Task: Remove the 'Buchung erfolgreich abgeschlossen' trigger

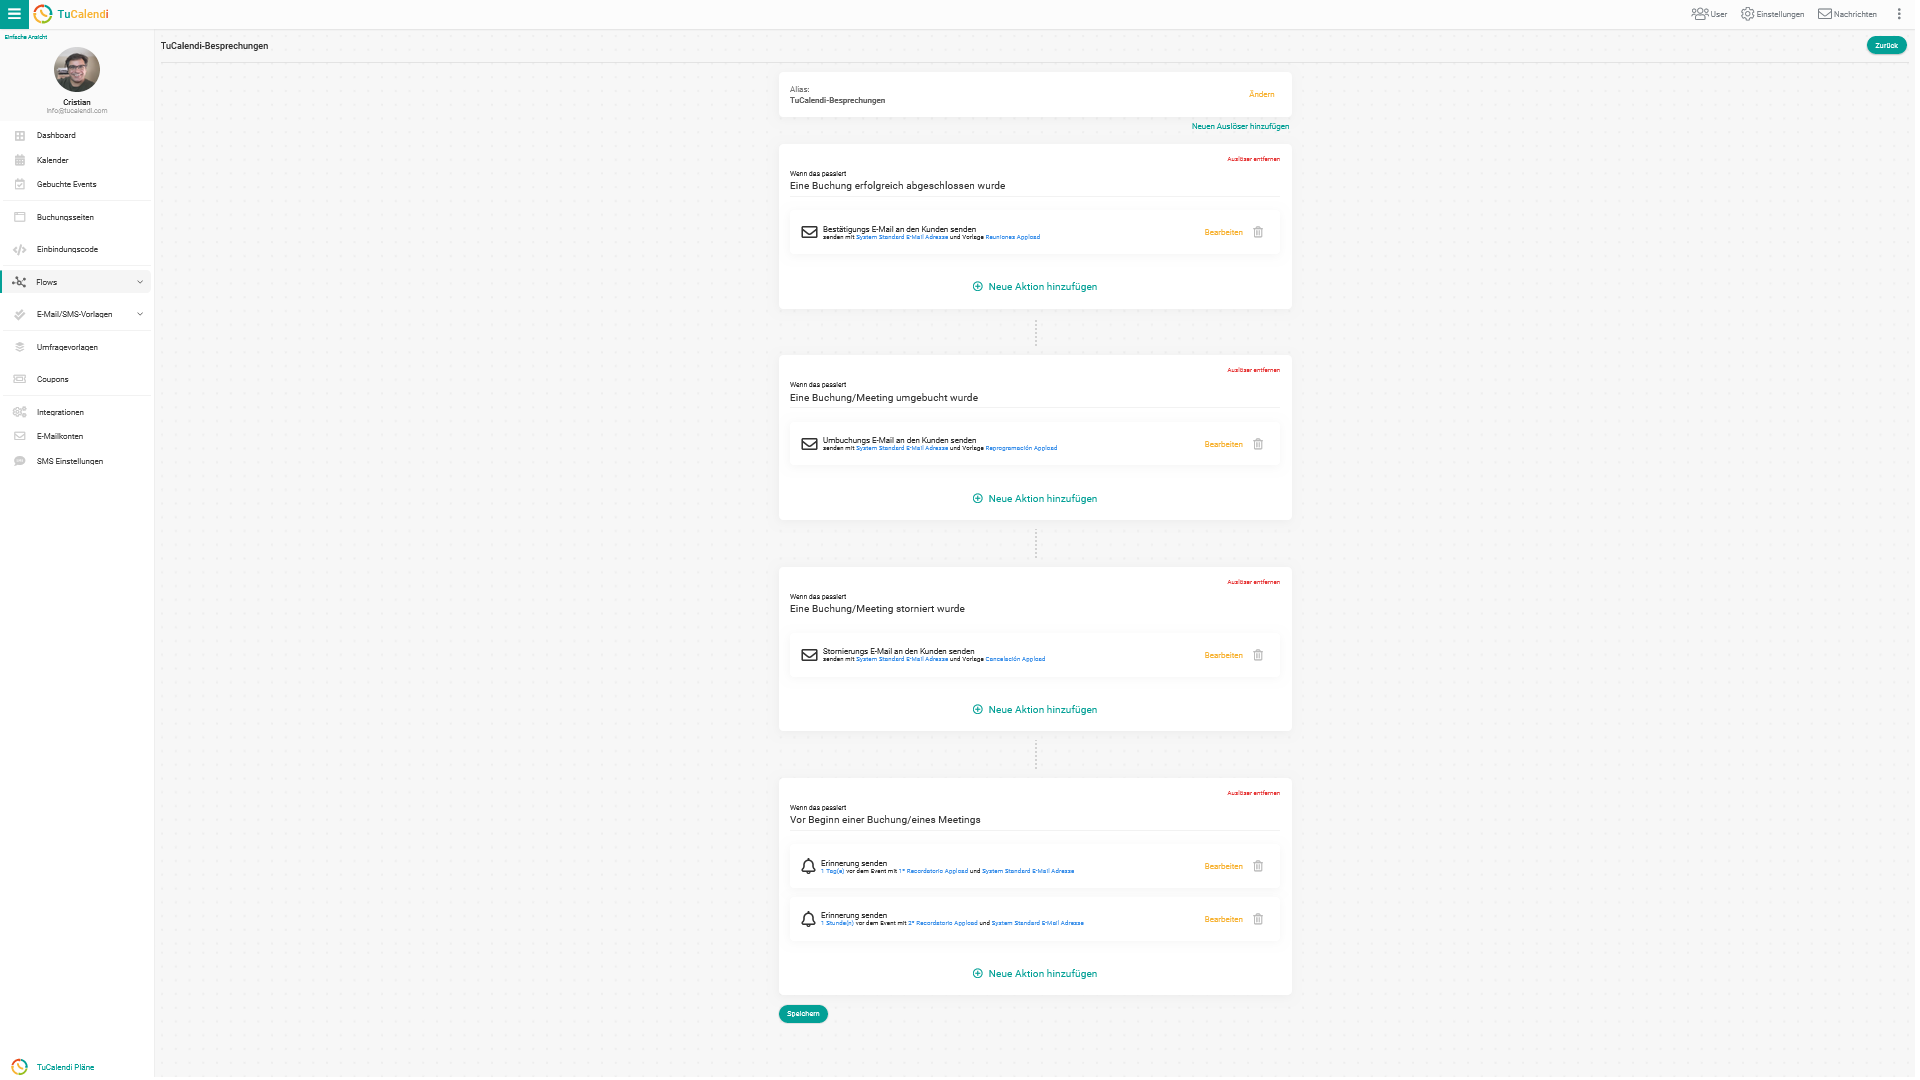Action: tap(1253, 159)
